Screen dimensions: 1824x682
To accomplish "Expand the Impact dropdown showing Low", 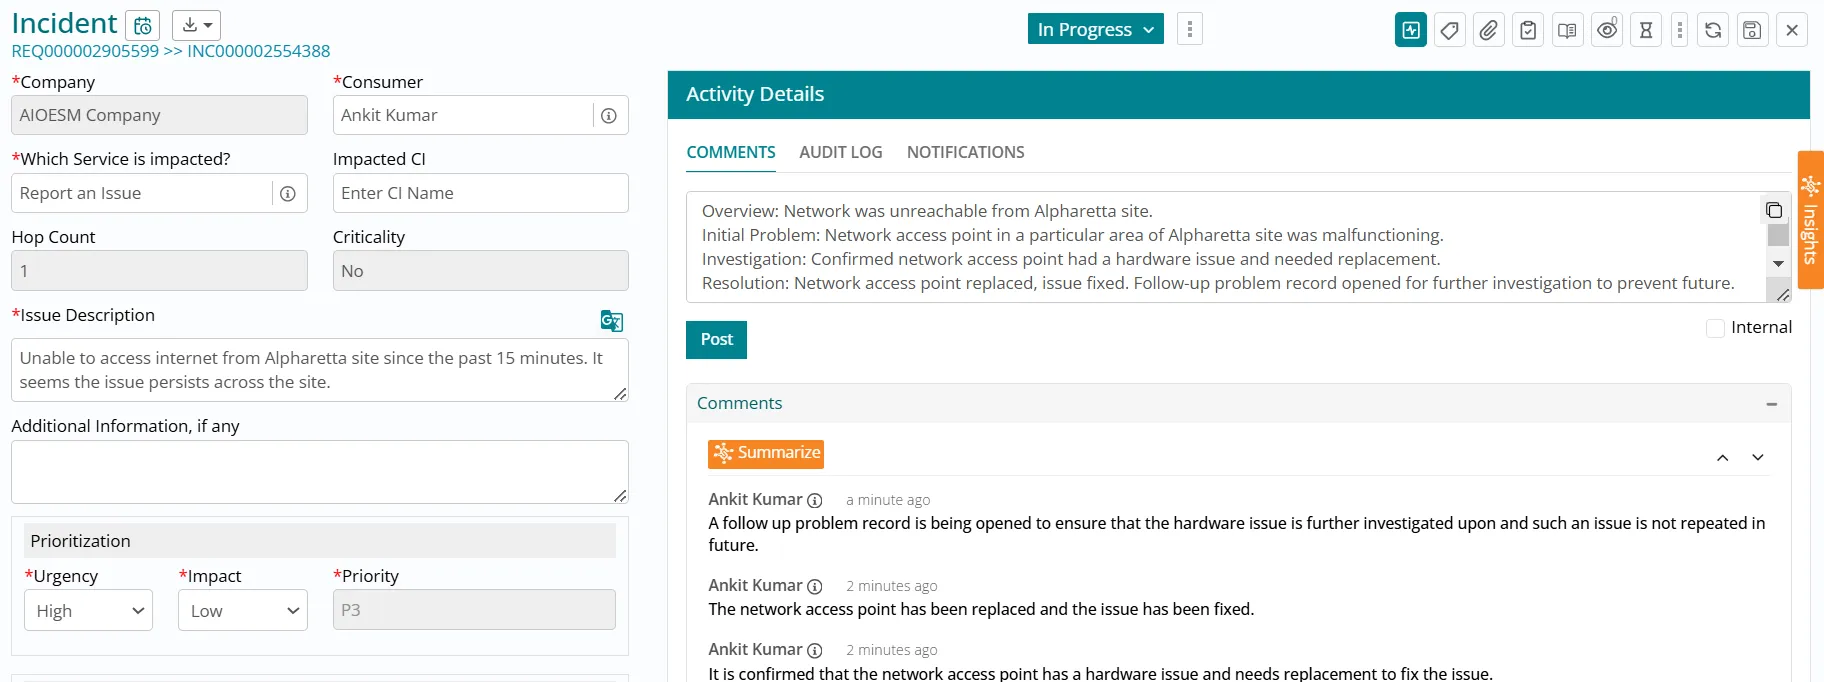I will click(x=242, y=611).
